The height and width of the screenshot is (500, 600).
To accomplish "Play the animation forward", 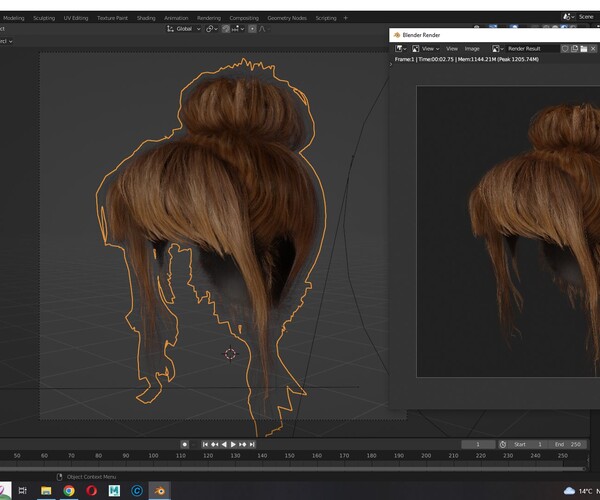I will 233,444.
